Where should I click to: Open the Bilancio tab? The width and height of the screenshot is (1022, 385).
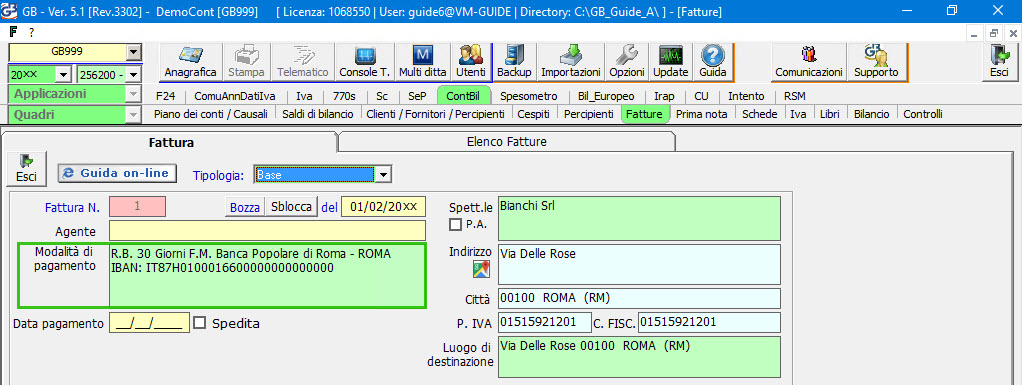pyautogui.click(x=871, y=114)
